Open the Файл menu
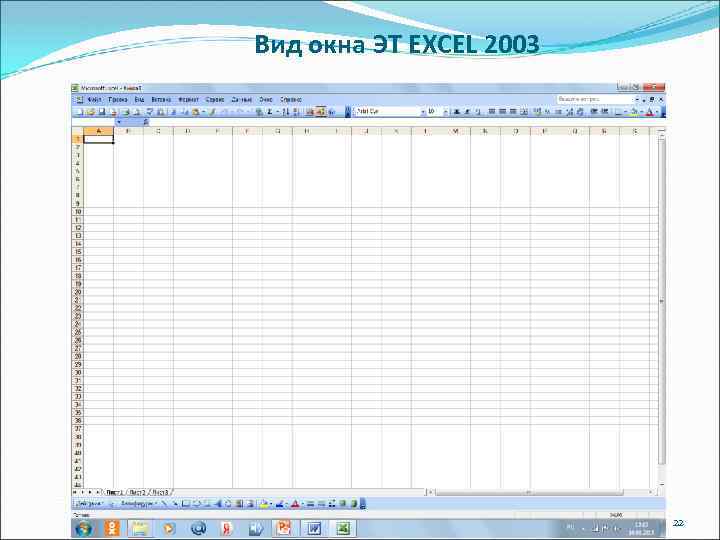The width and height of the screenshot is (720, 540). [x=94, y=99]
